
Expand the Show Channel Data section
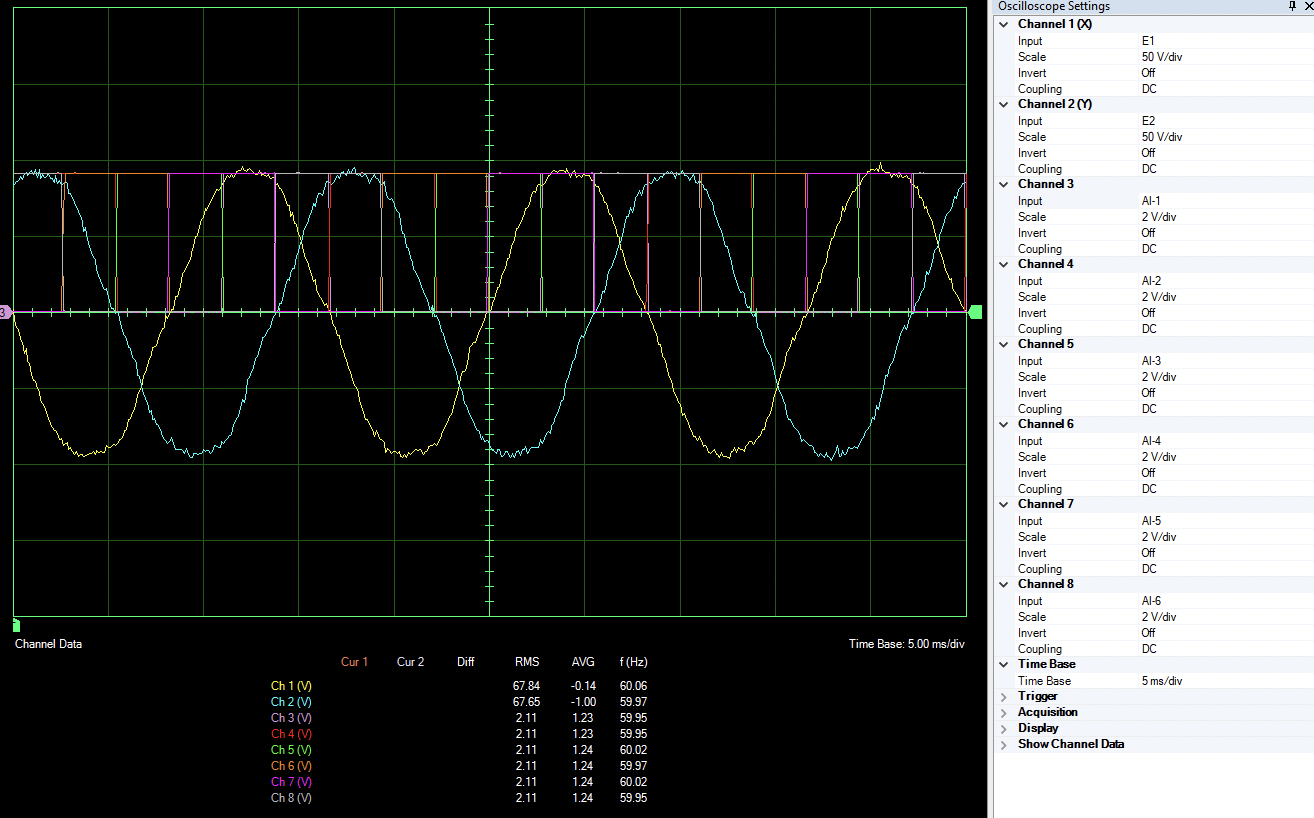coord(1004,744)
